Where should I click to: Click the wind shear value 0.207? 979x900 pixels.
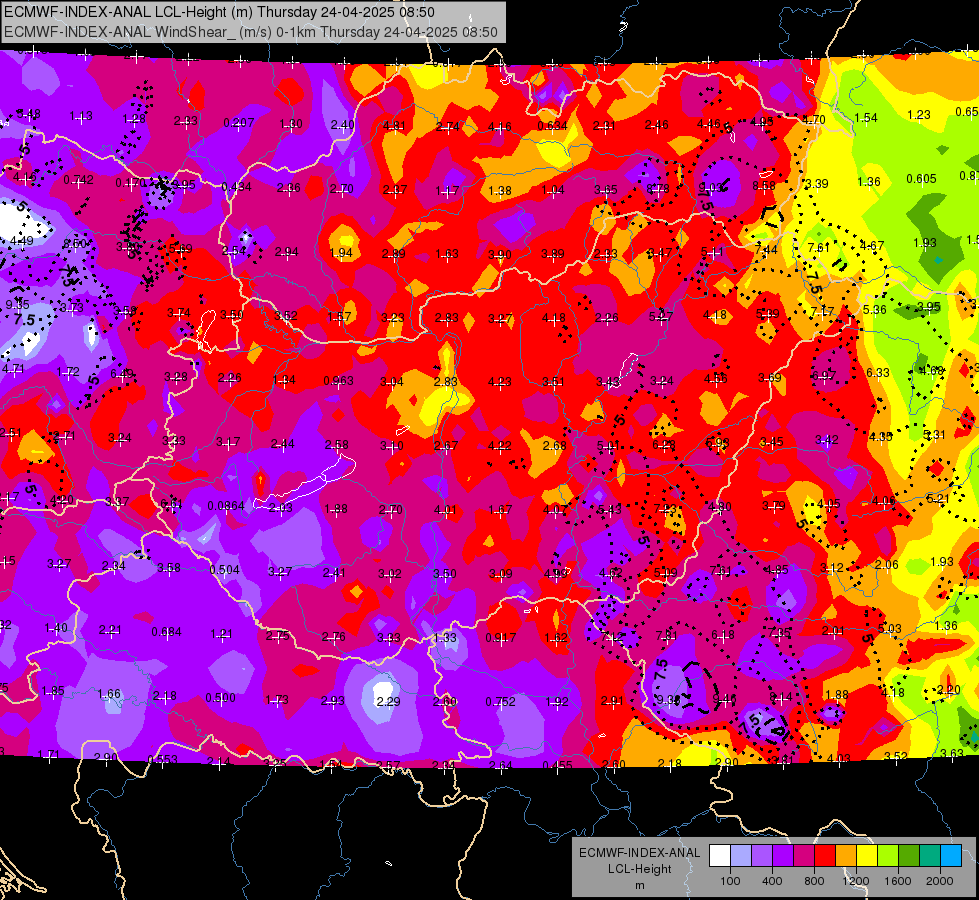239,123
